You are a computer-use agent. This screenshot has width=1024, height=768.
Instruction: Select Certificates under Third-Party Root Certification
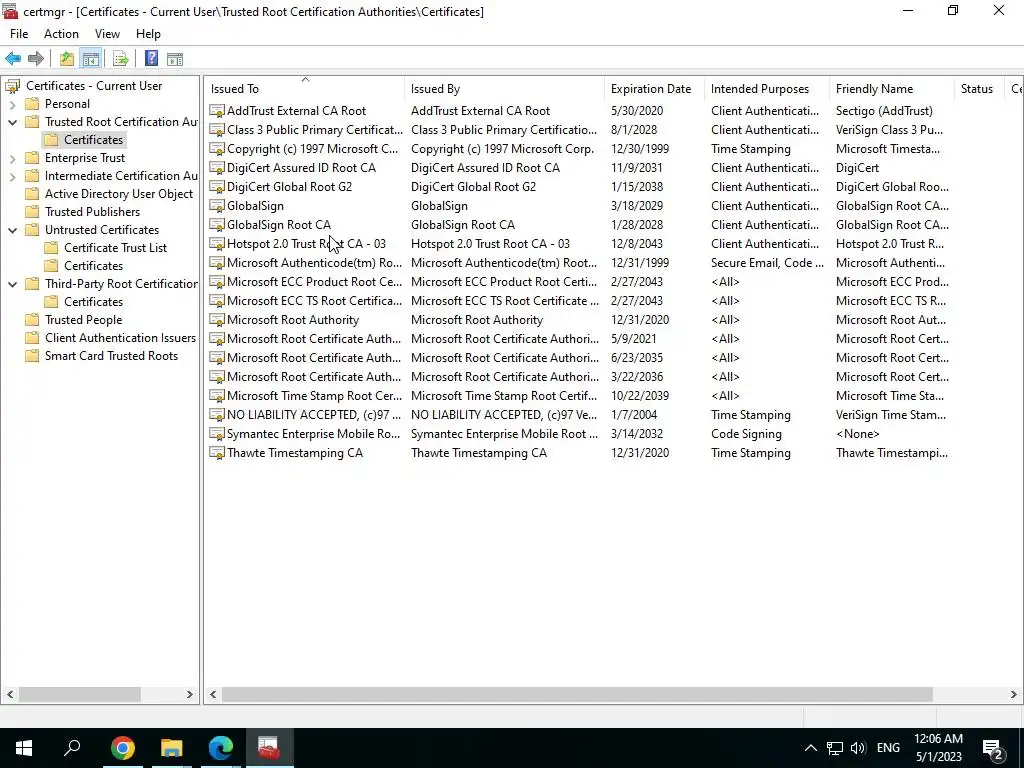93,302
